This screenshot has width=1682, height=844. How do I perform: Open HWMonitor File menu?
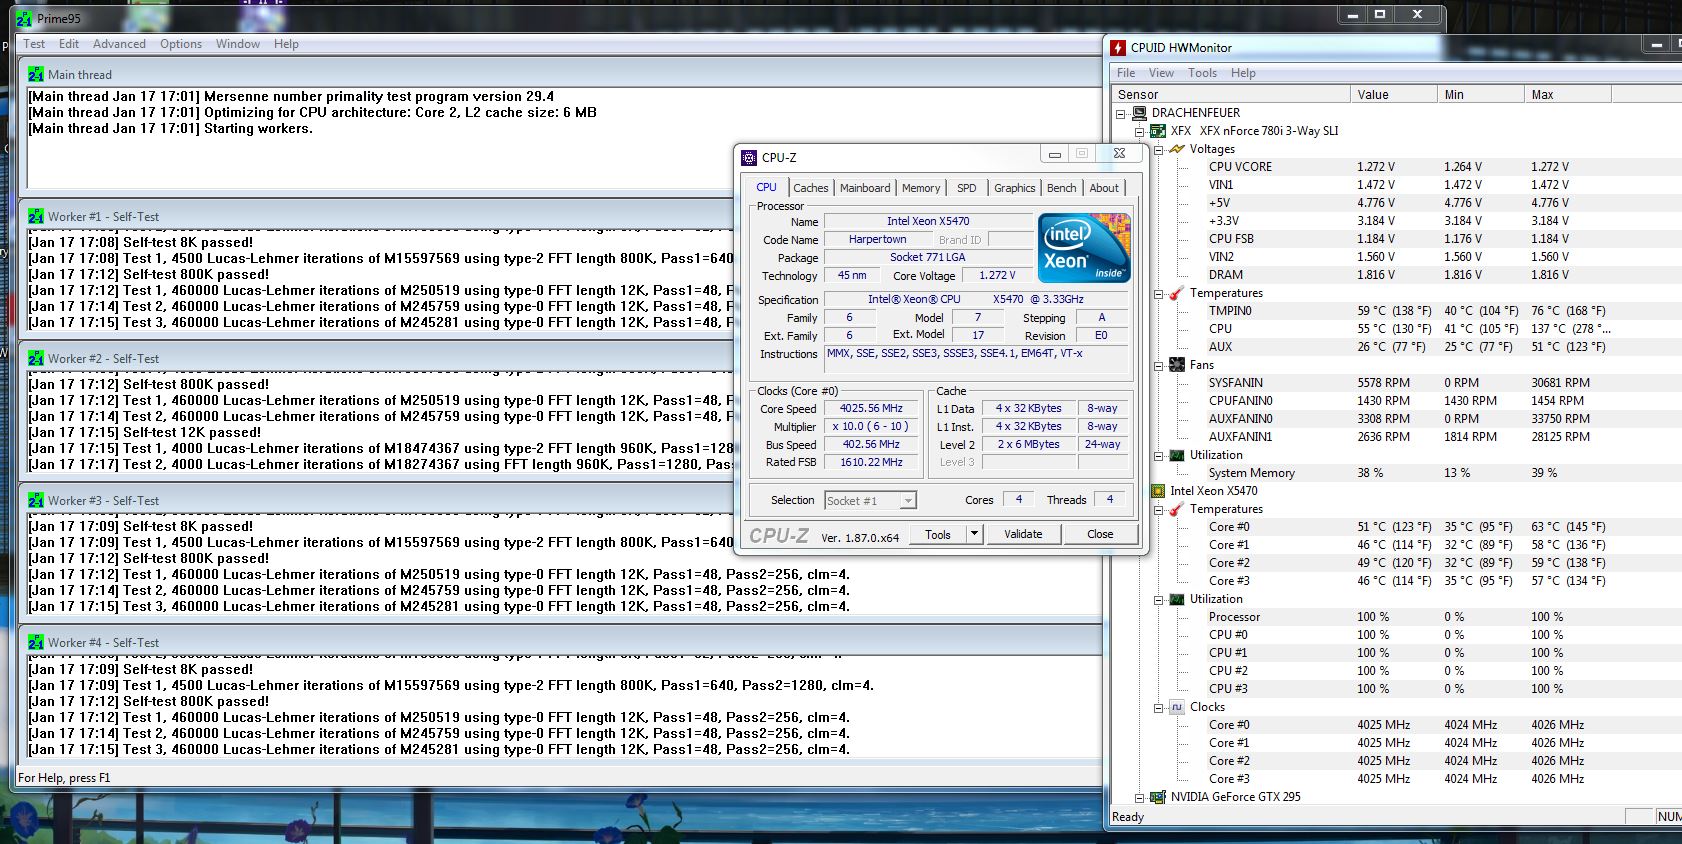click(x=1126, y=73)
